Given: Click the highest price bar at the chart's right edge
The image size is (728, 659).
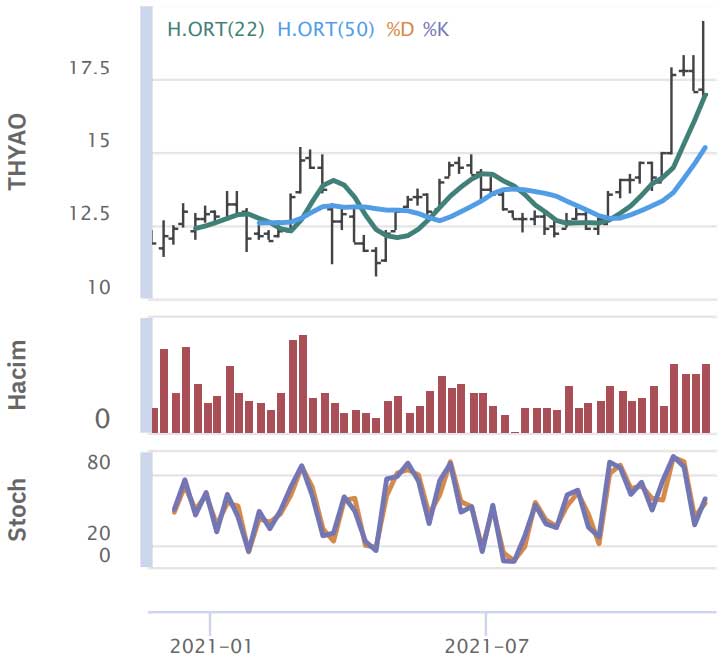Looking at the screenshot, I should click(x=703, y=57).
